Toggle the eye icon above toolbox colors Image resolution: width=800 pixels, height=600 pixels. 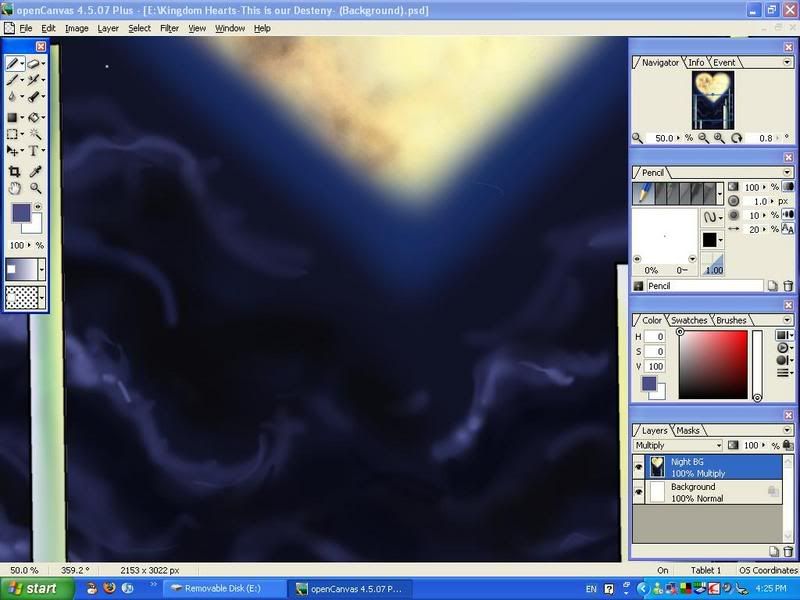click(37, 207)
